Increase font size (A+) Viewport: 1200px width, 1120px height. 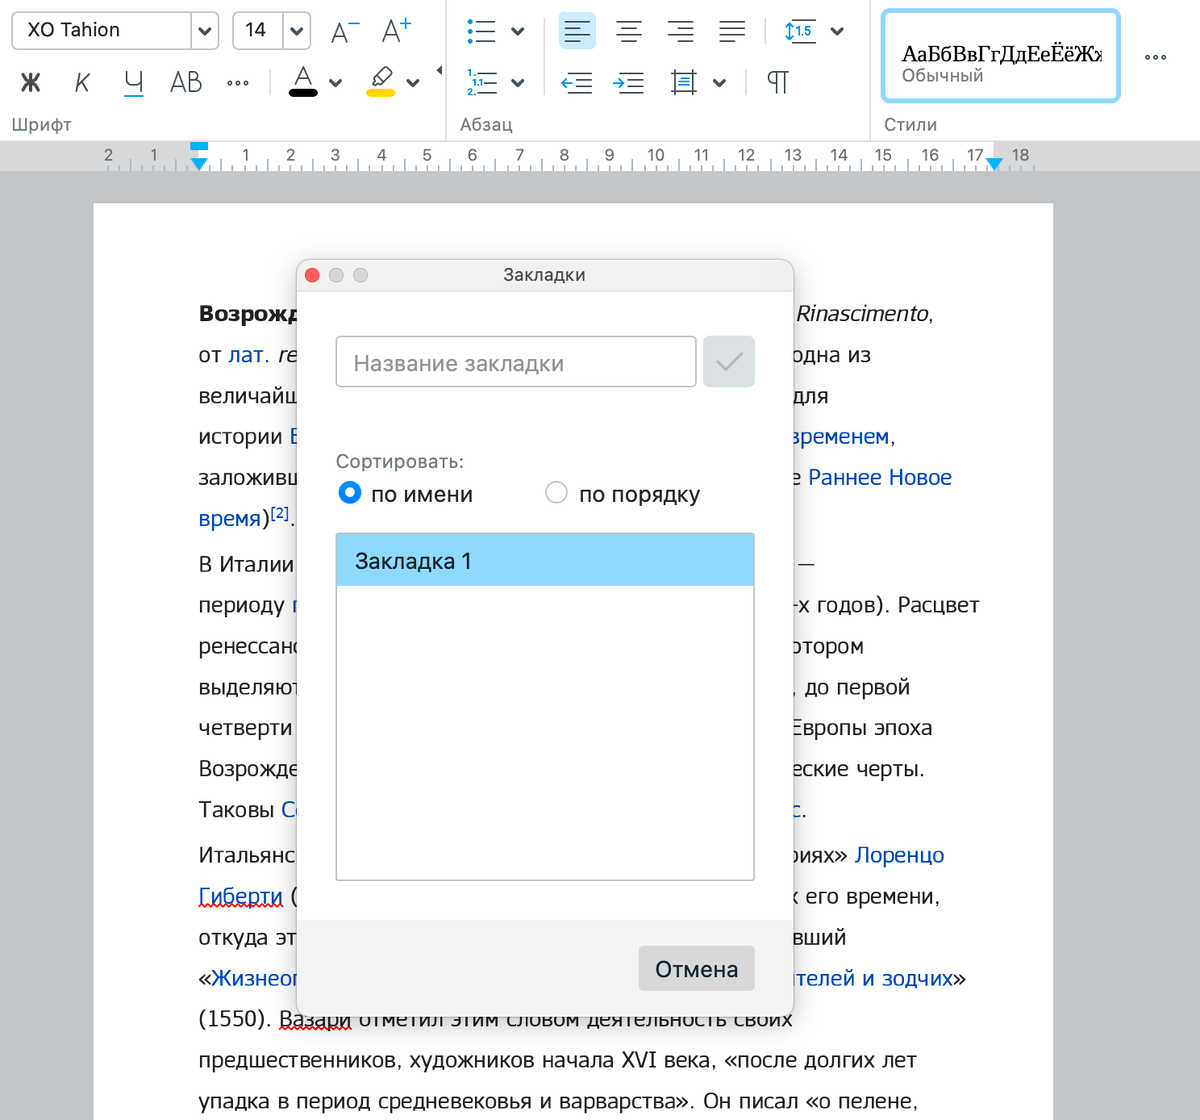(397, 31)
